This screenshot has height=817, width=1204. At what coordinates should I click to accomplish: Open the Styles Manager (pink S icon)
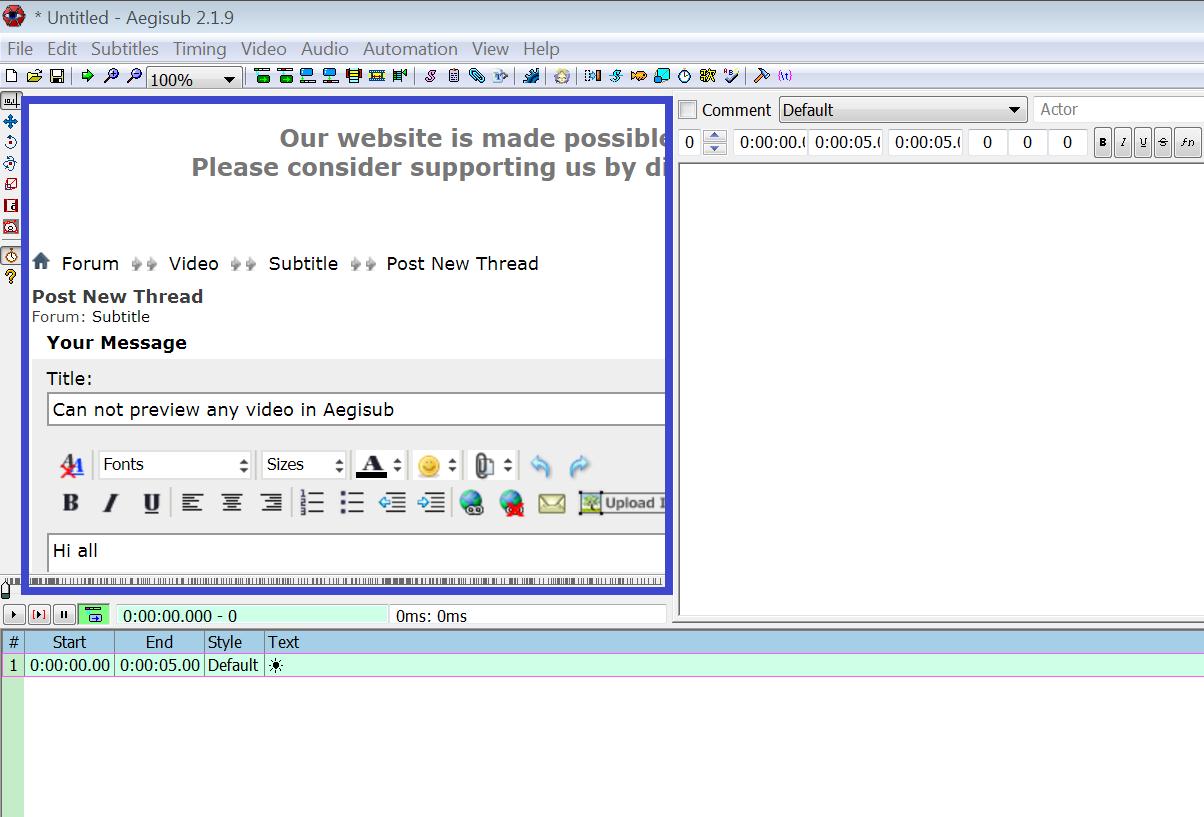pos(430,76)
